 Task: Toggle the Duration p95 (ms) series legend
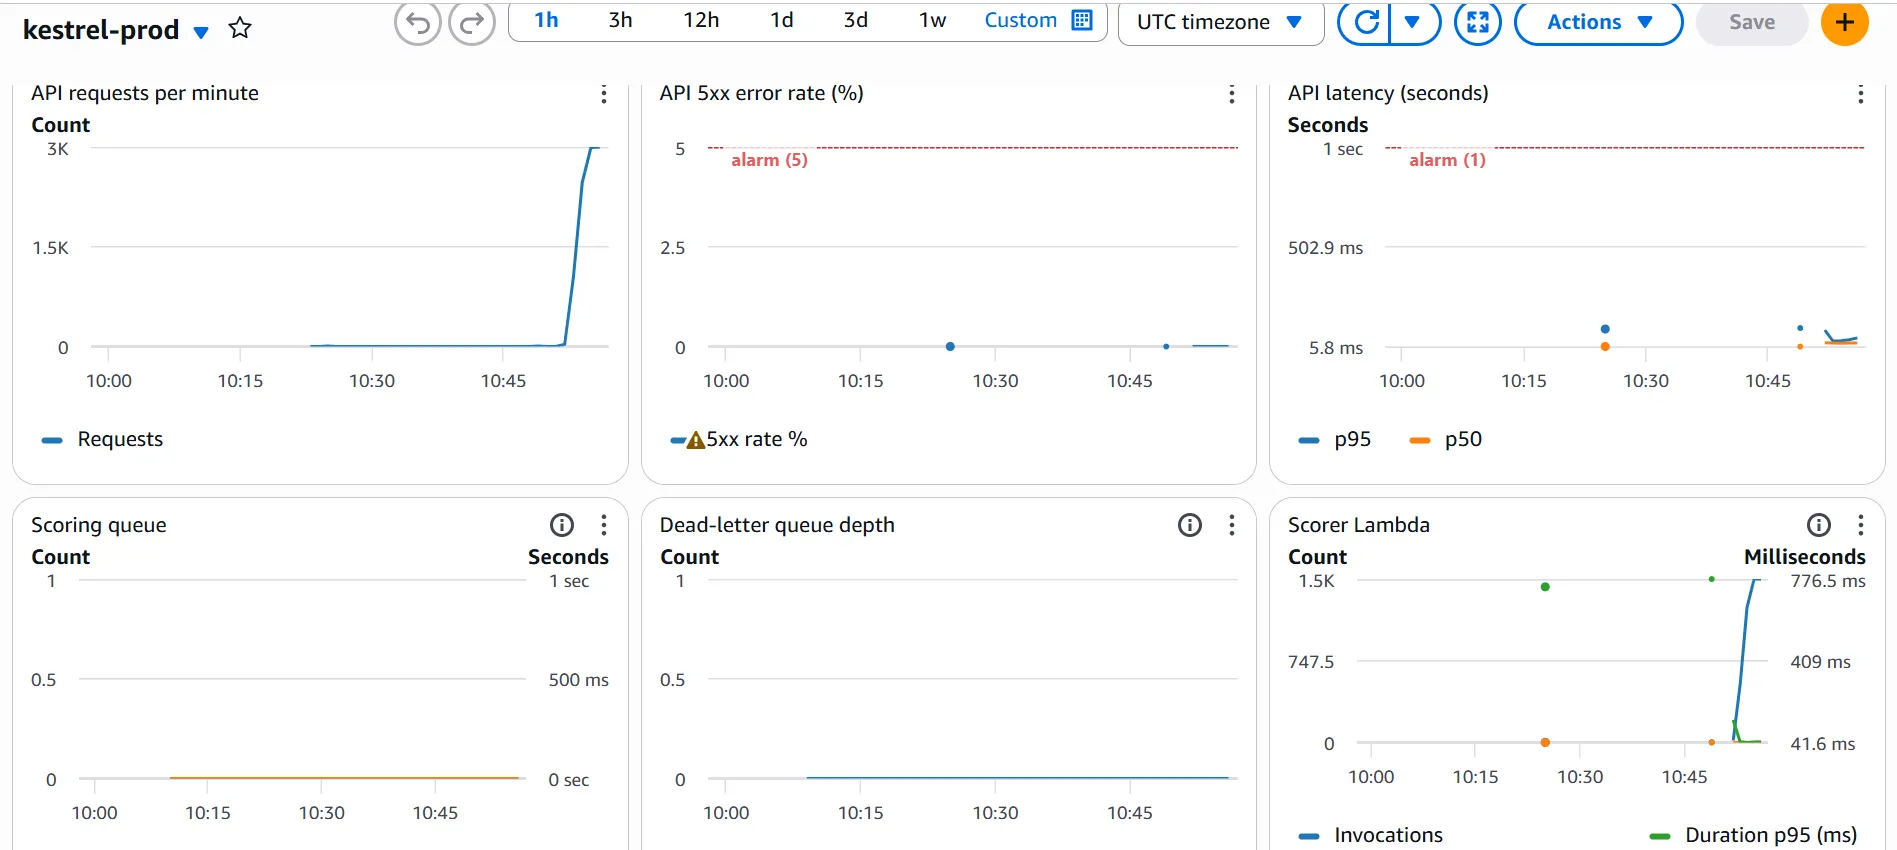(1753, 835)
